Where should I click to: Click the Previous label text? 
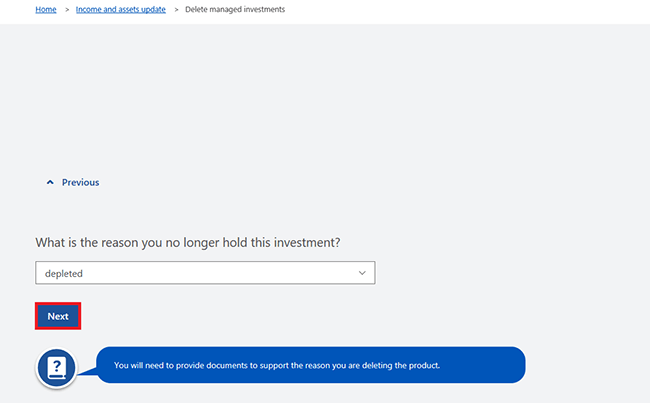[x=80, y=183]
